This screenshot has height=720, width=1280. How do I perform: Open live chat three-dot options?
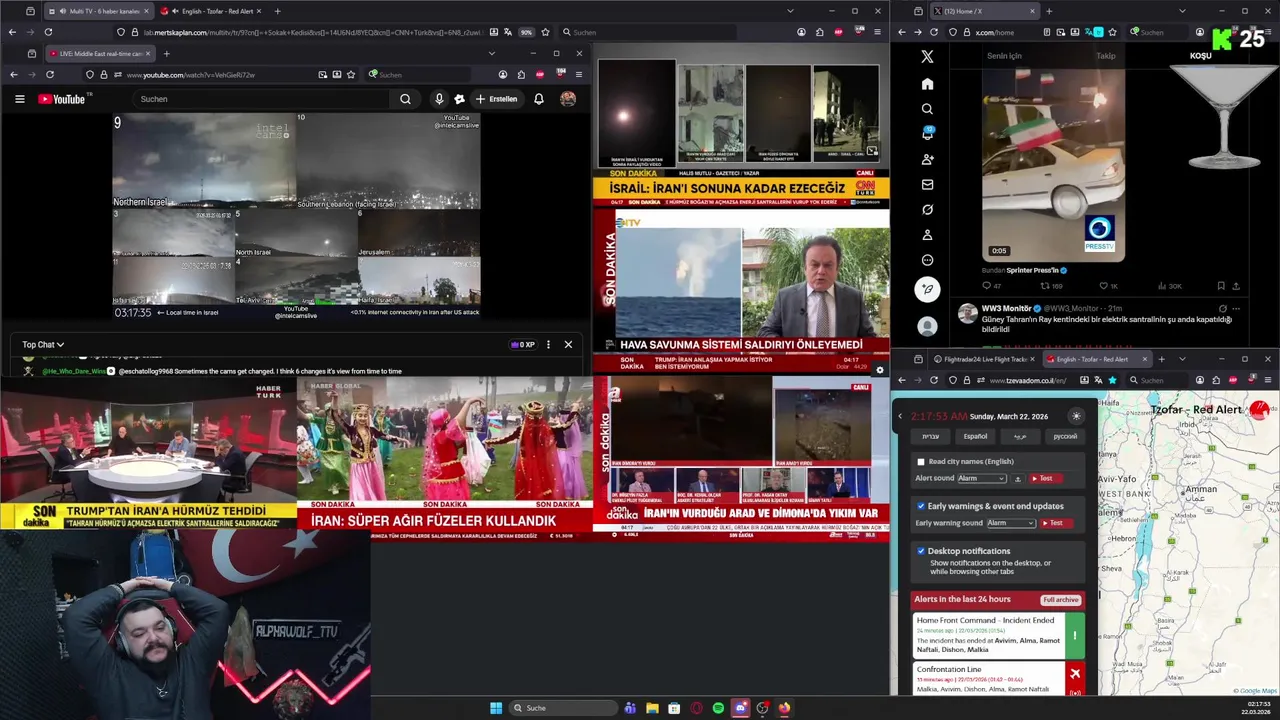548,345
